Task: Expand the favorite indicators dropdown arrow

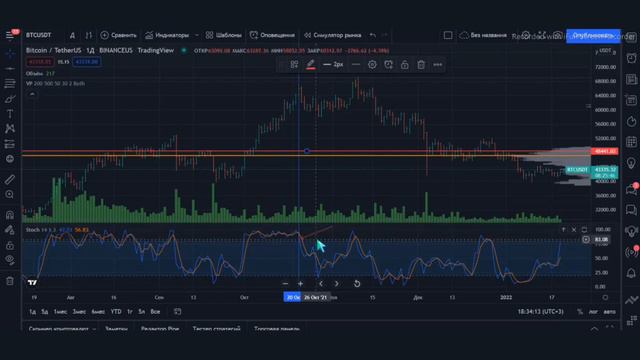Action: pos(197,36)
